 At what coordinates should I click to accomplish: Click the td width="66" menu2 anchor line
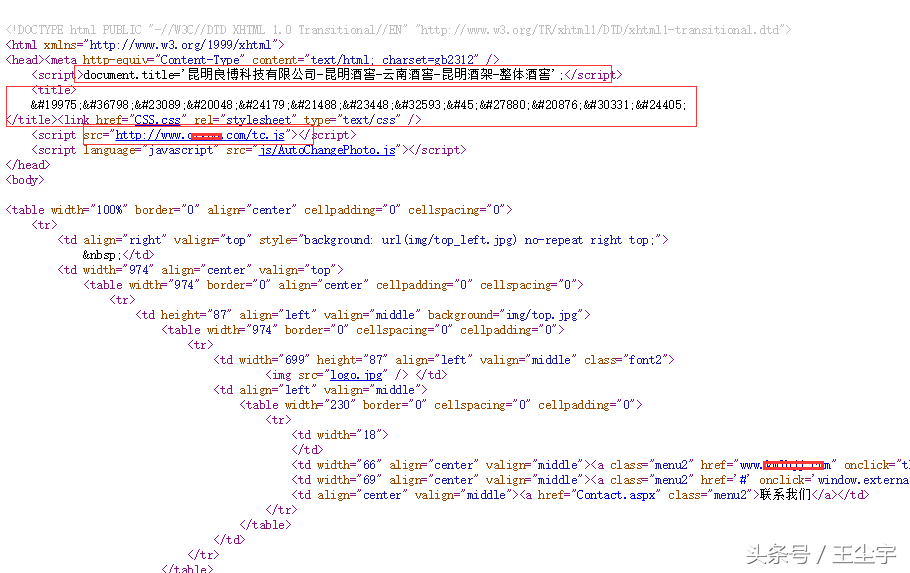600,466
